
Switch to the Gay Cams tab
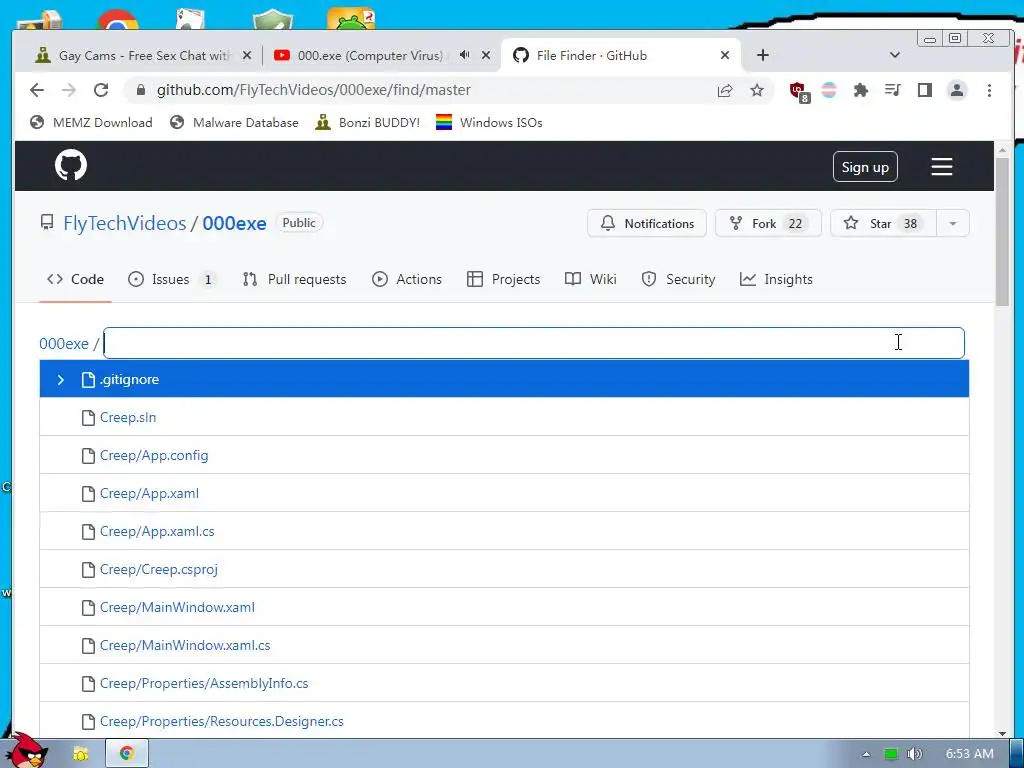click(144, 56)
